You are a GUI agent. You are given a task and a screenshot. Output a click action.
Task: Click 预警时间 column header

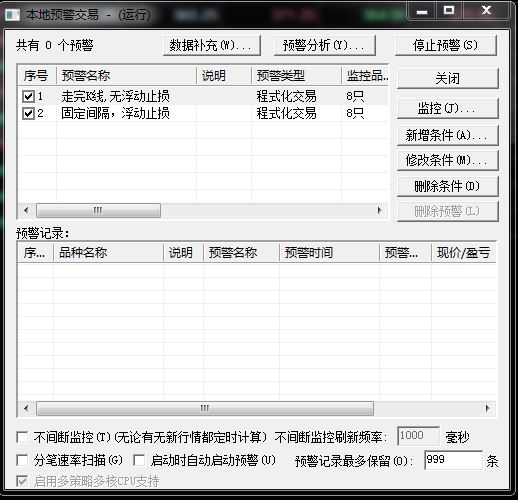coord(329,253)
